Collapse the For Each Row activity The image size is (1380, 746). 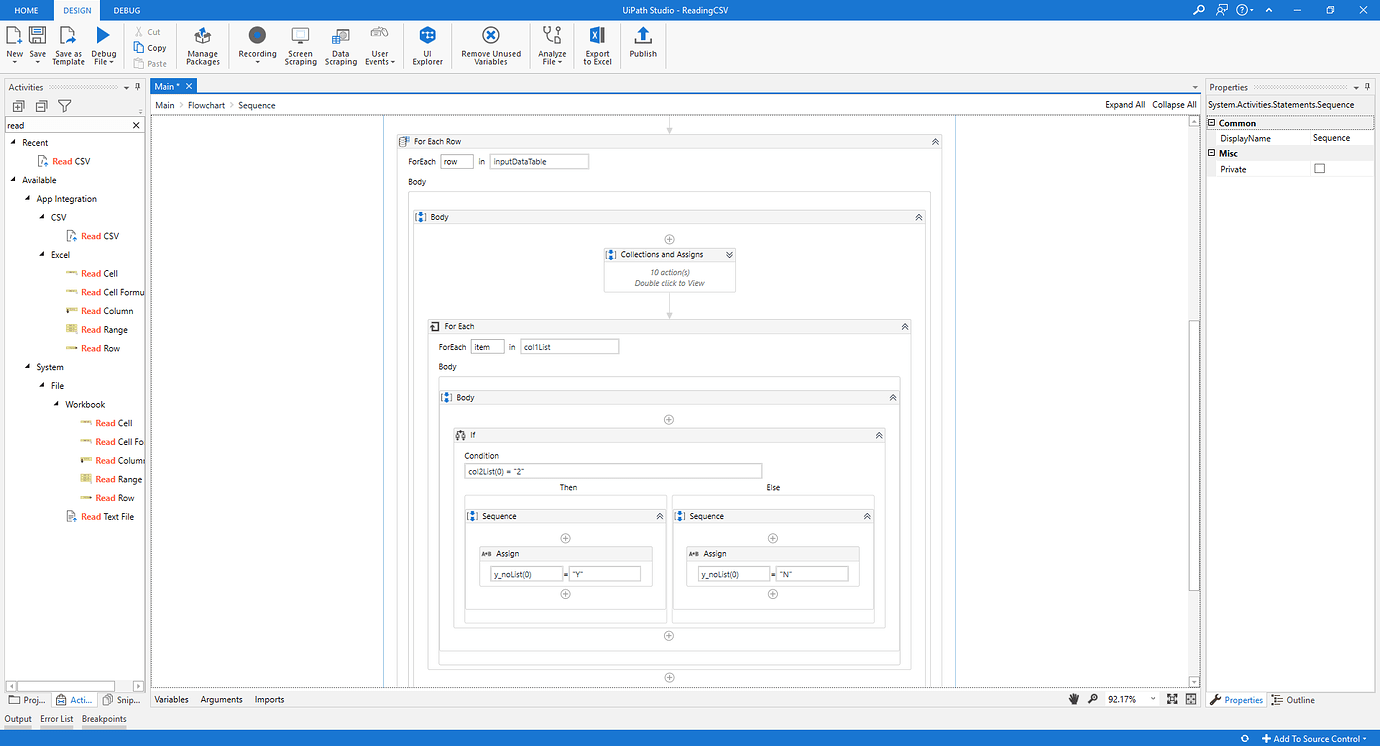tap(934, 141)
